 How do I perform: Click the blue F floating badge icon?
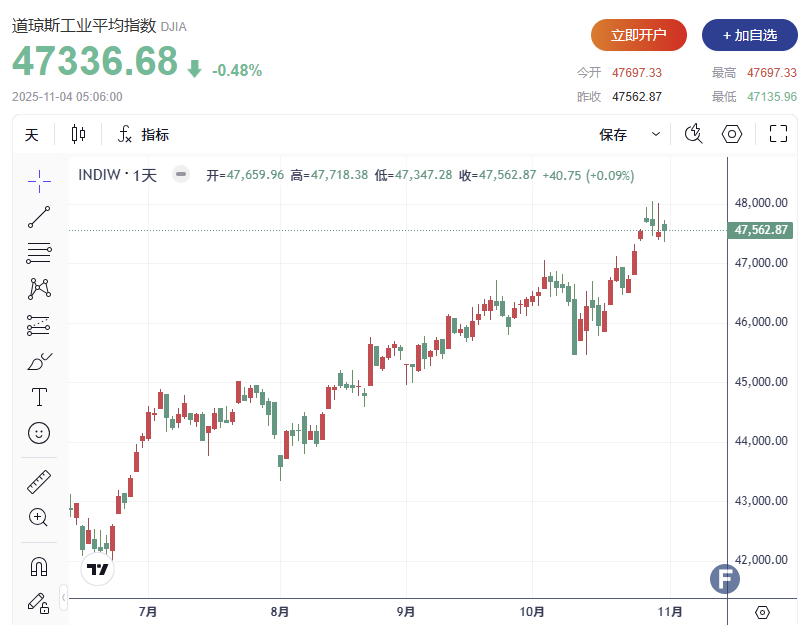click(725, 579)
